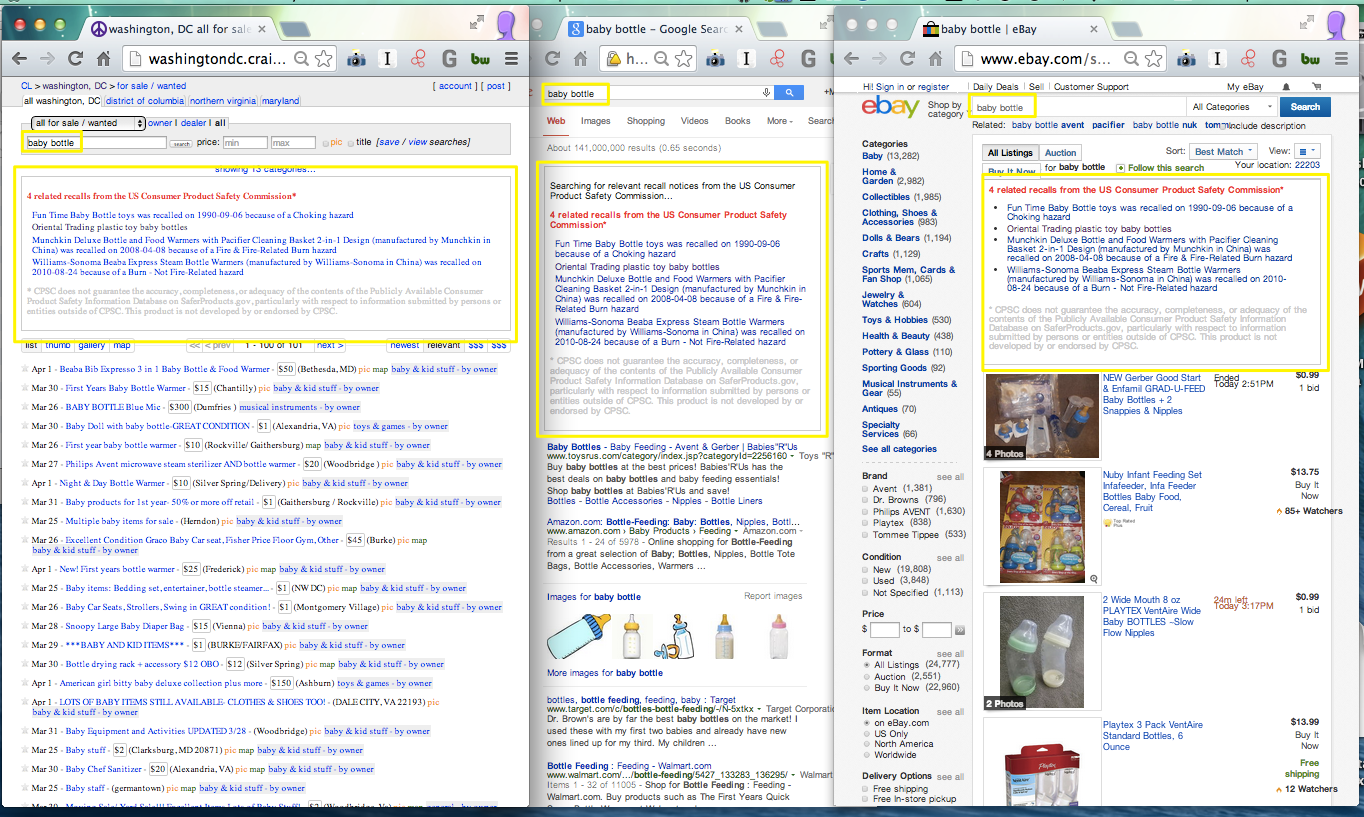Open the 'Nuby Infant Feeding Set' eBay listing
The image size is (1364, 817).
pyautogui.click(x=1152, y=491)
